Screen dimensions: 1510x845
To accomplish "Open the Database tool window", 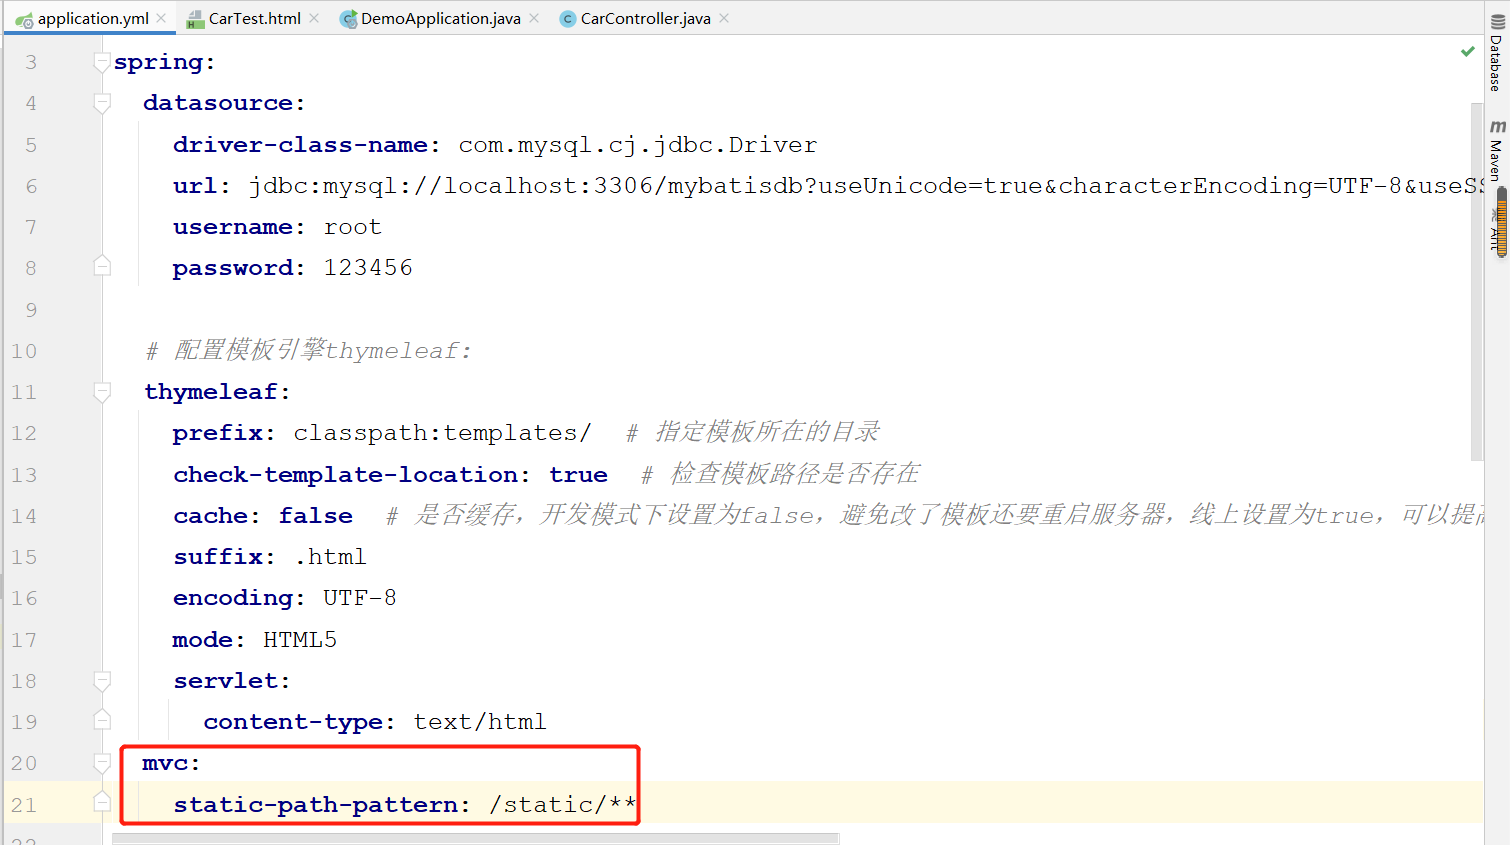I will tap(1496, 53).
